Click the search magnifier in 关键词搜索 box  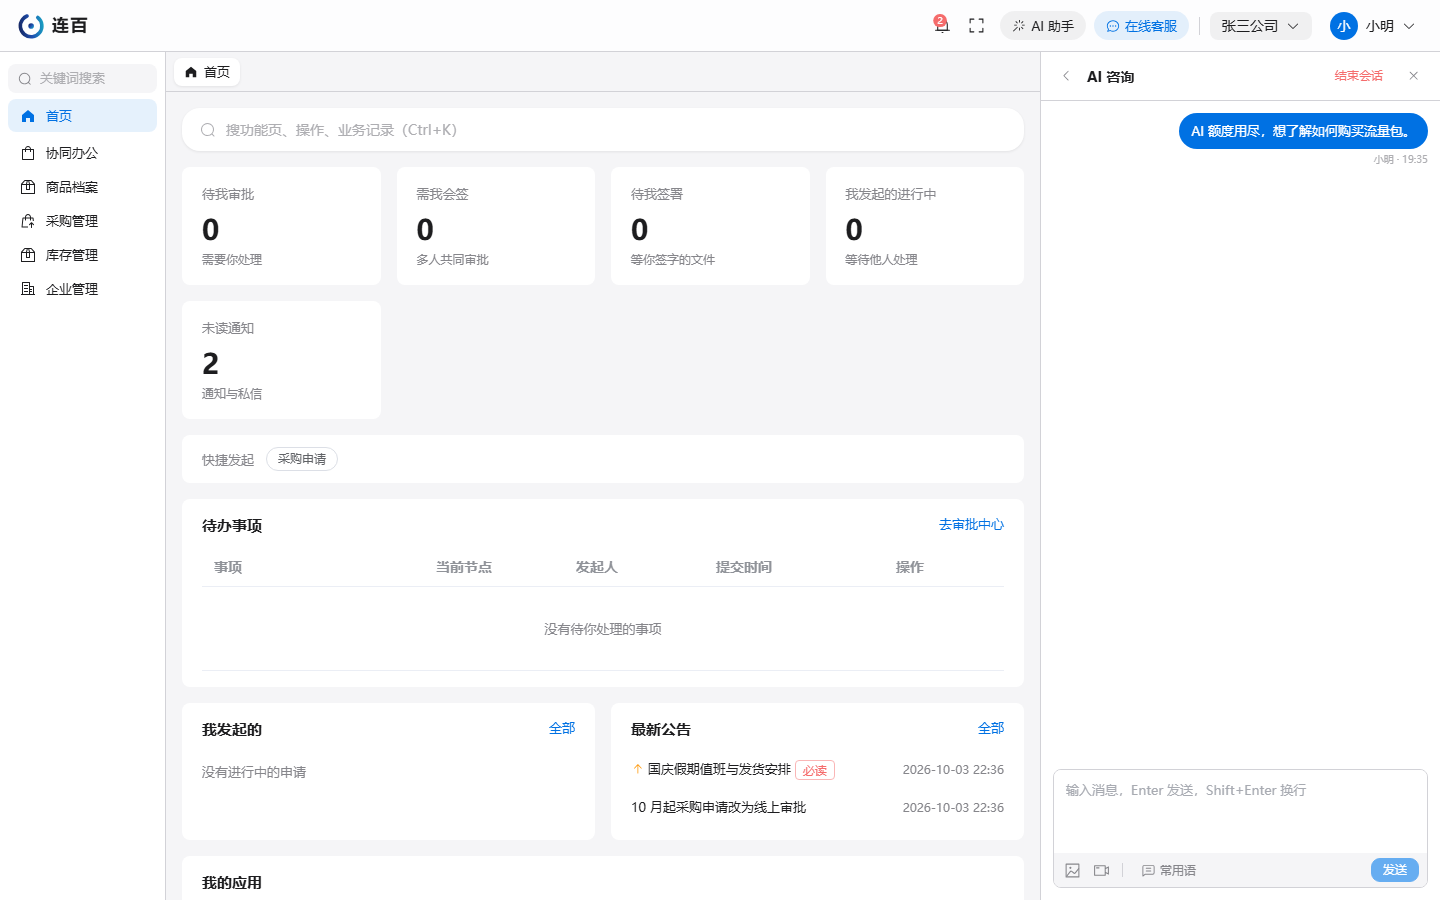point(25,79)
